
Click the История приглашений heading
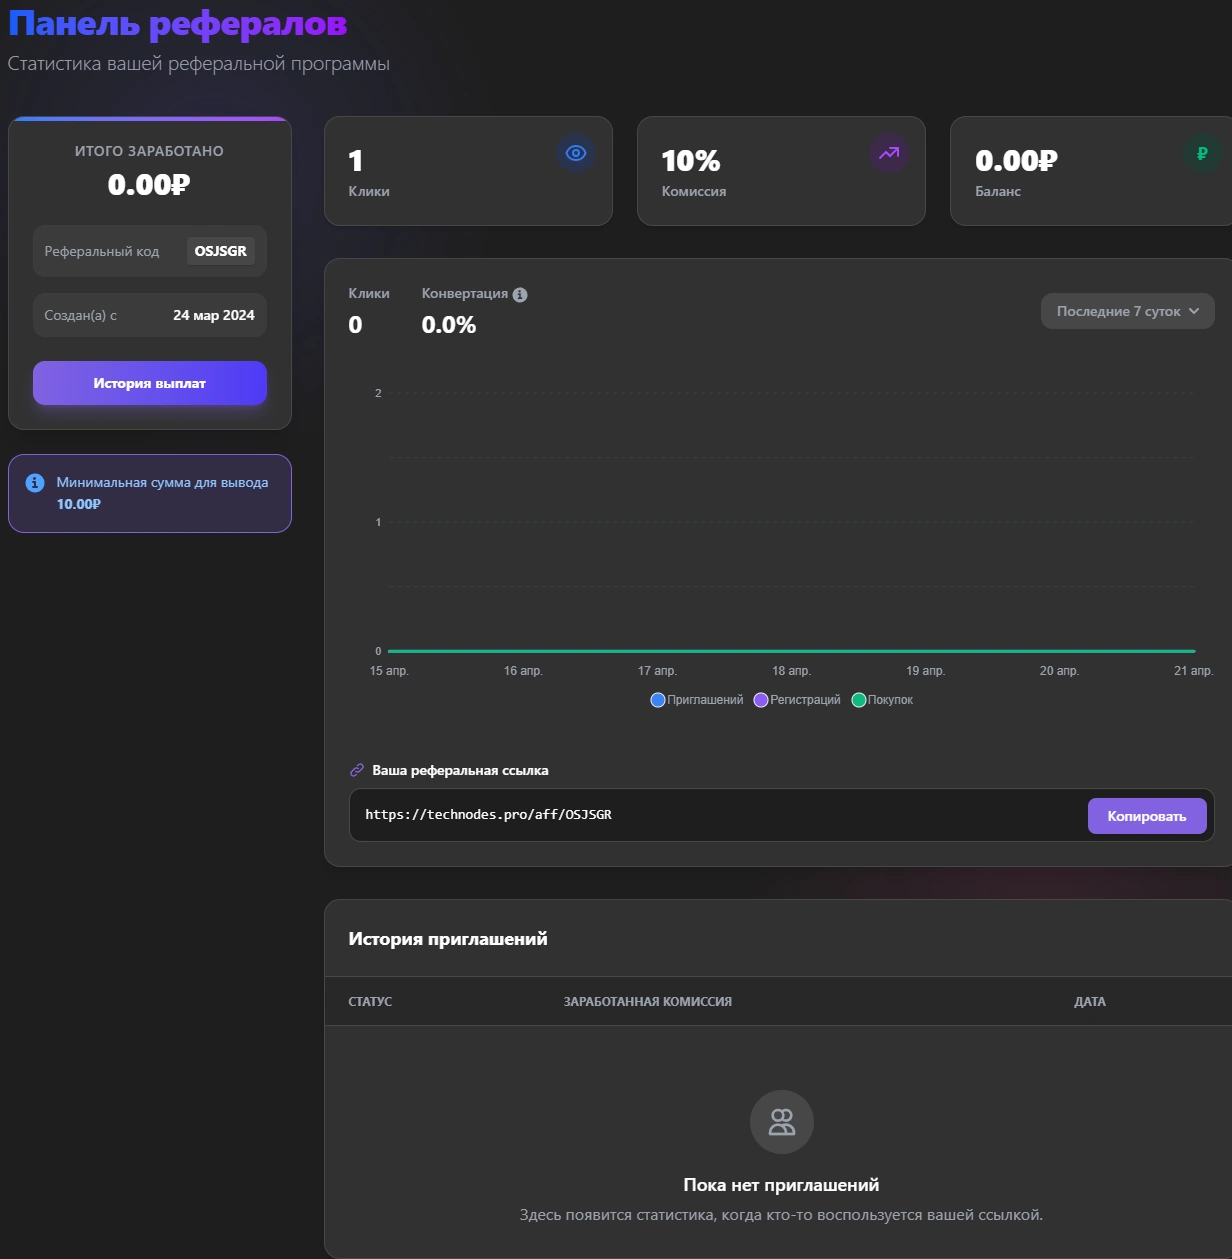click(x=448, y=939)
